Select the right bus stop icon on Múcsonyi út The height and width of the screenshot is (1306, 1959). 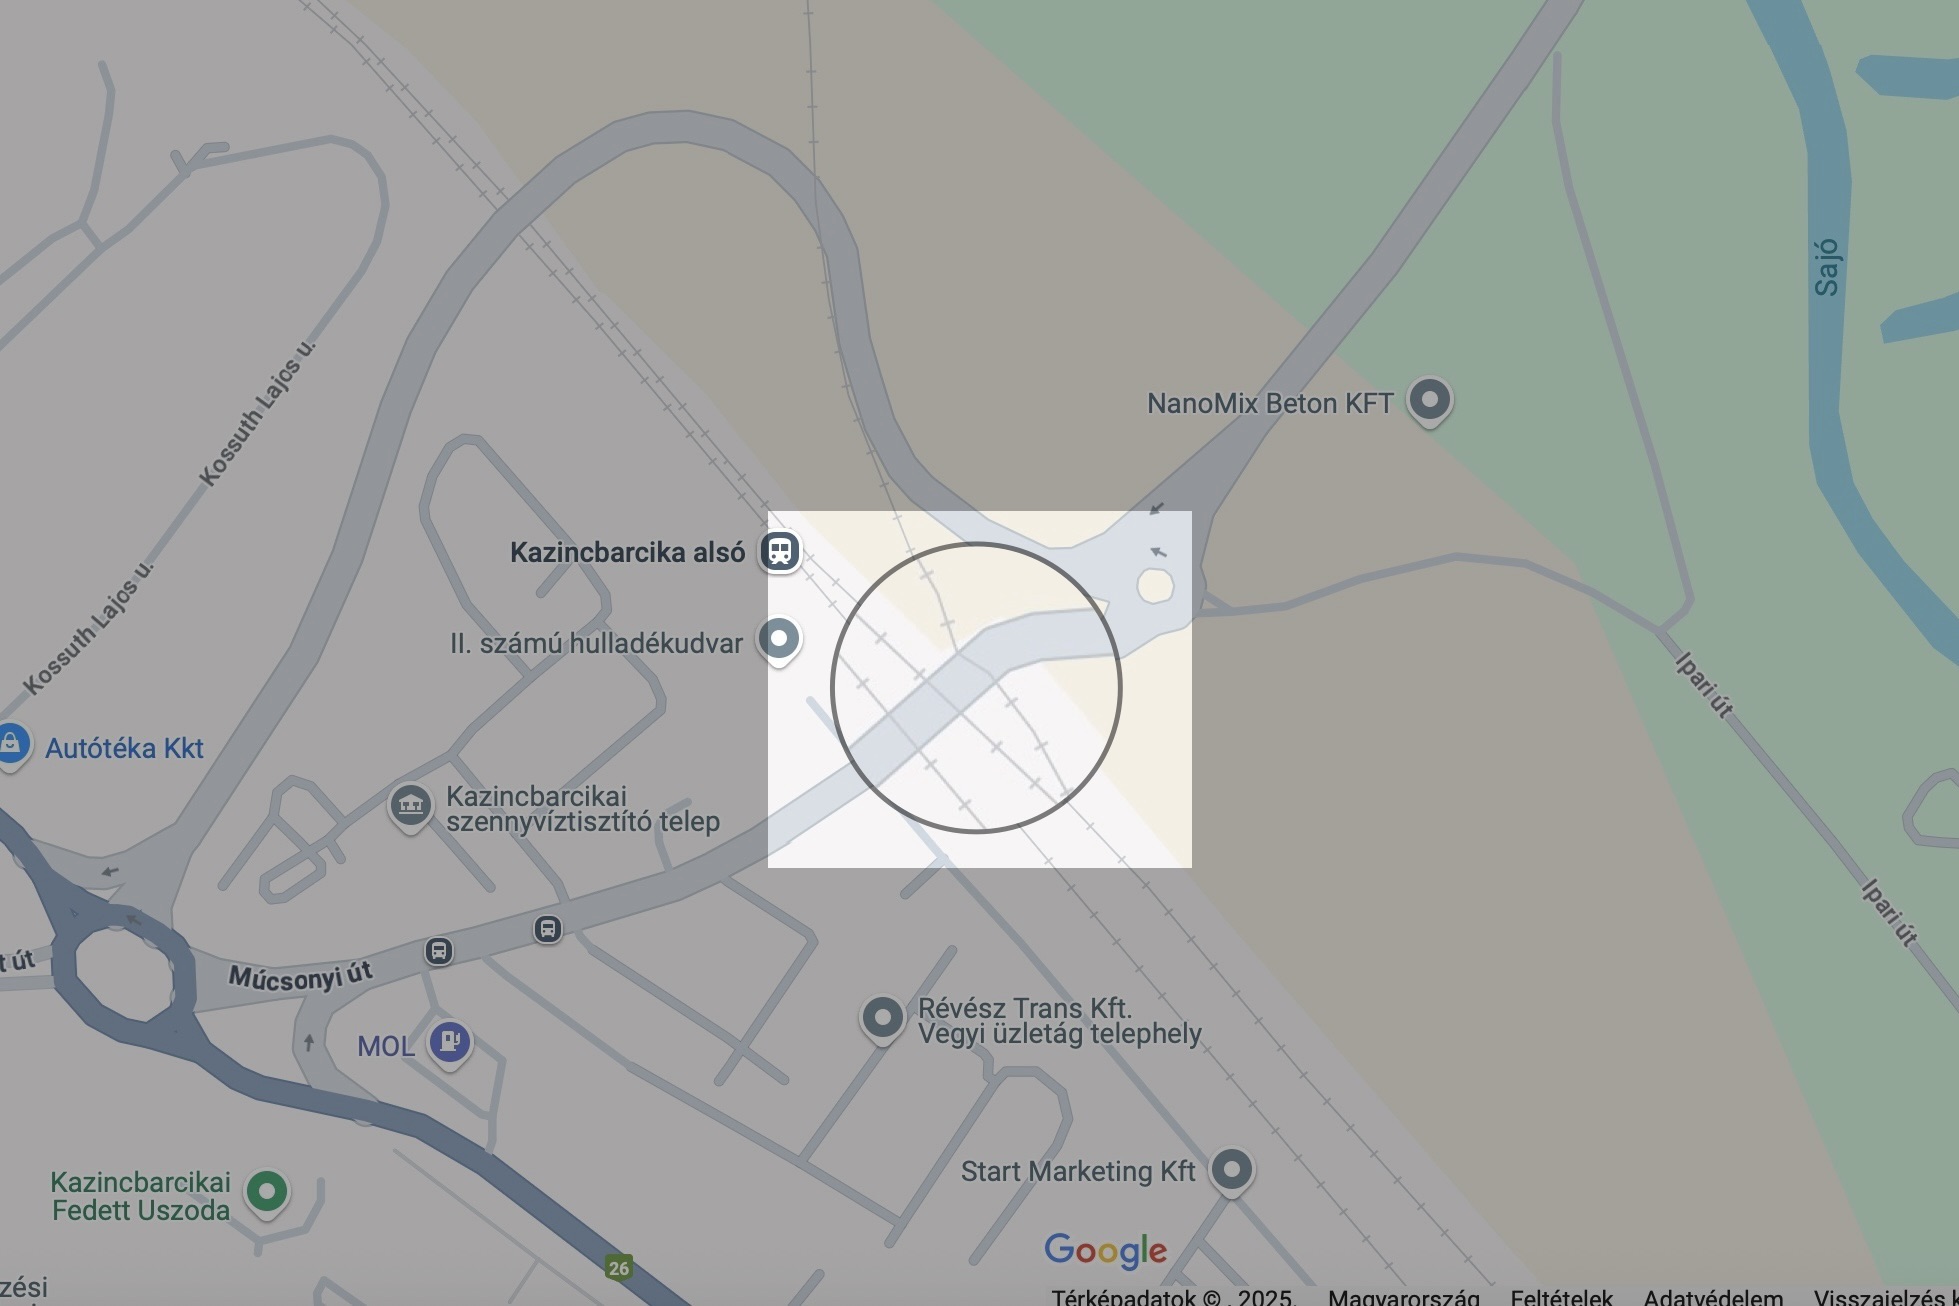pyautogui.click(x=547, y=929)
